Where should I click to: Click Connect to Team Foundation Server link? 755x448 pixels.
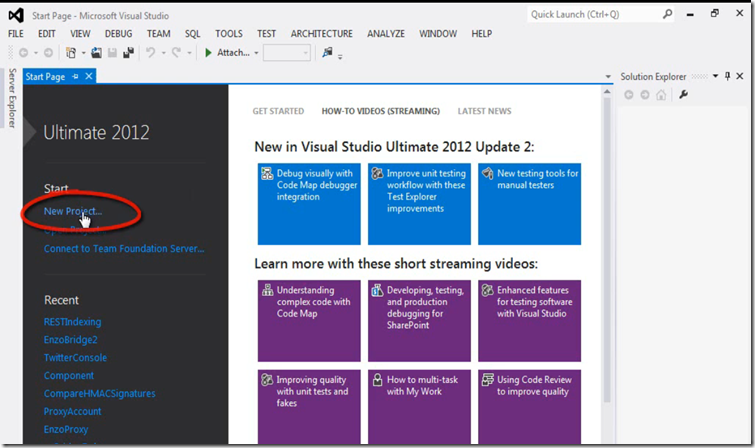pos(124,249)
